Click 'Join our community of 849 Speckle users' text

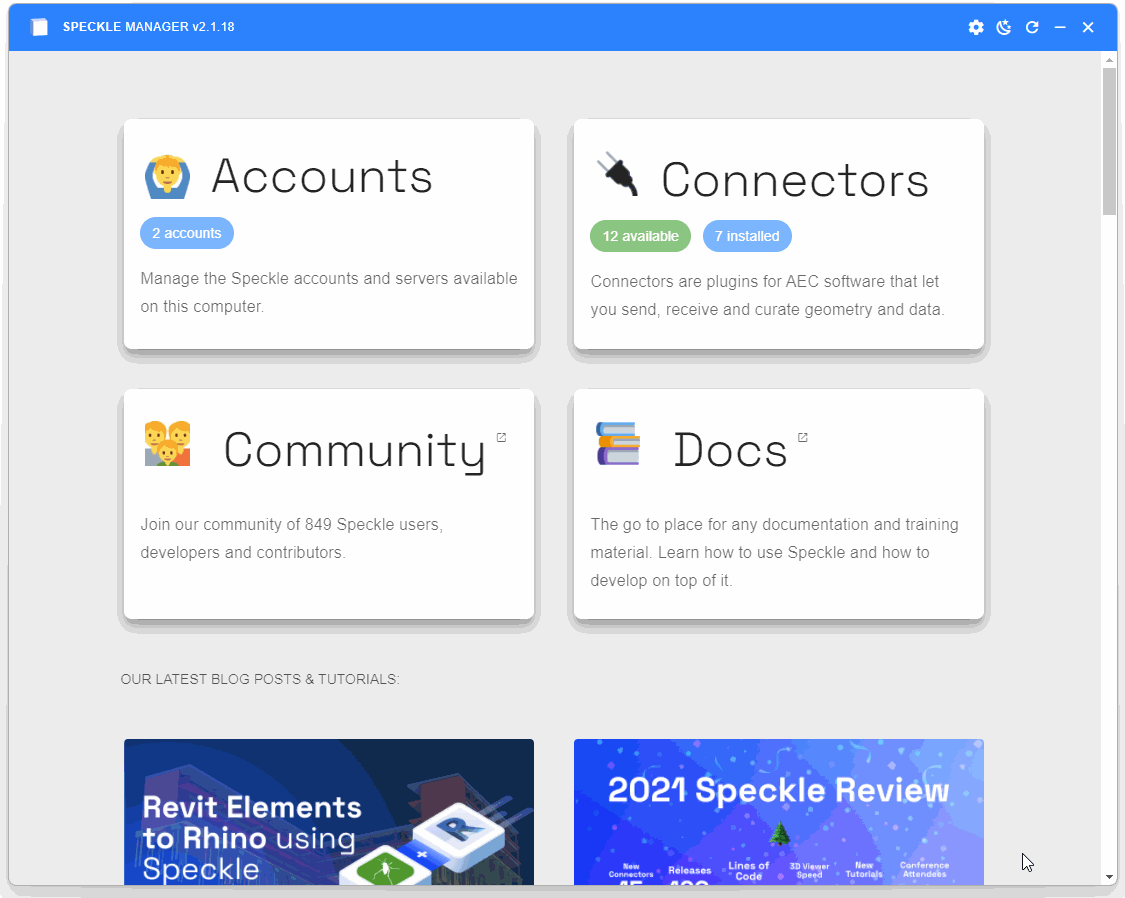[x=291, y=539]
